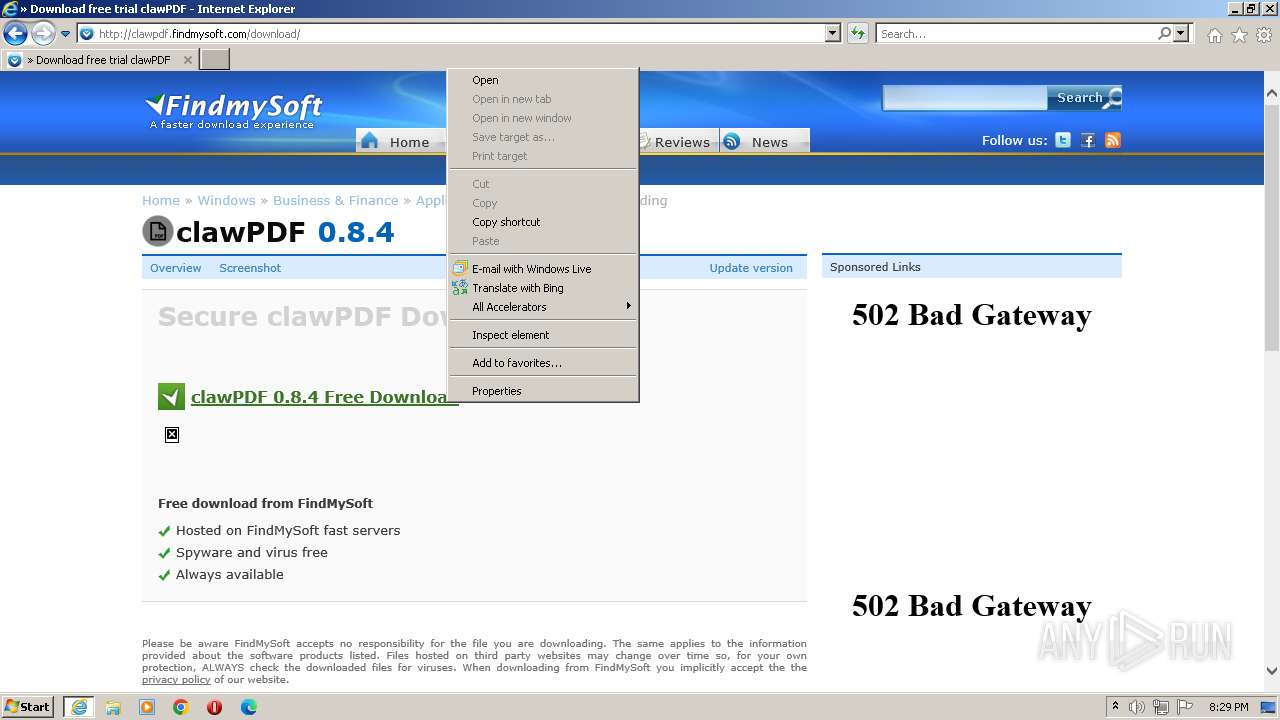Image resolution: width=1280 pixels, height=720 pixels.
Task: Click the page scroll down arrow
Action: coord(1272,671)
